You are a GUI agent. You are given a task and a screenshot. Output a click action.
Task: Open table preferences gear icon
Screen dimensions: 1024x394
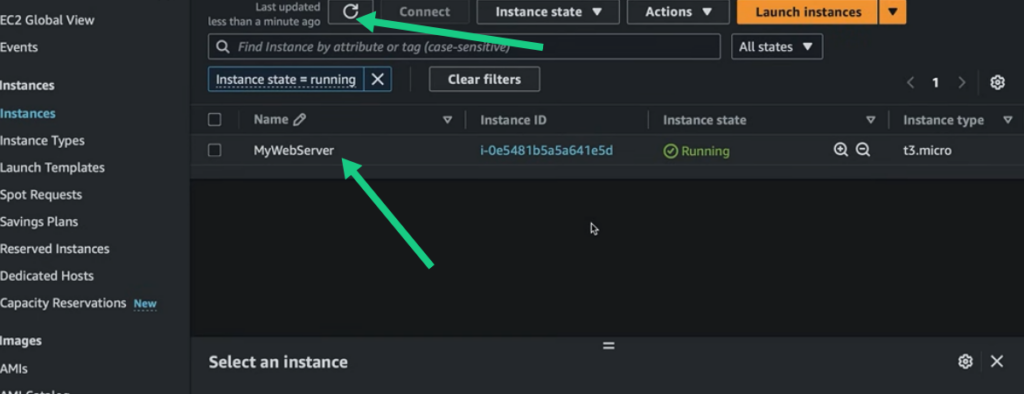click(x=997, y=82)
